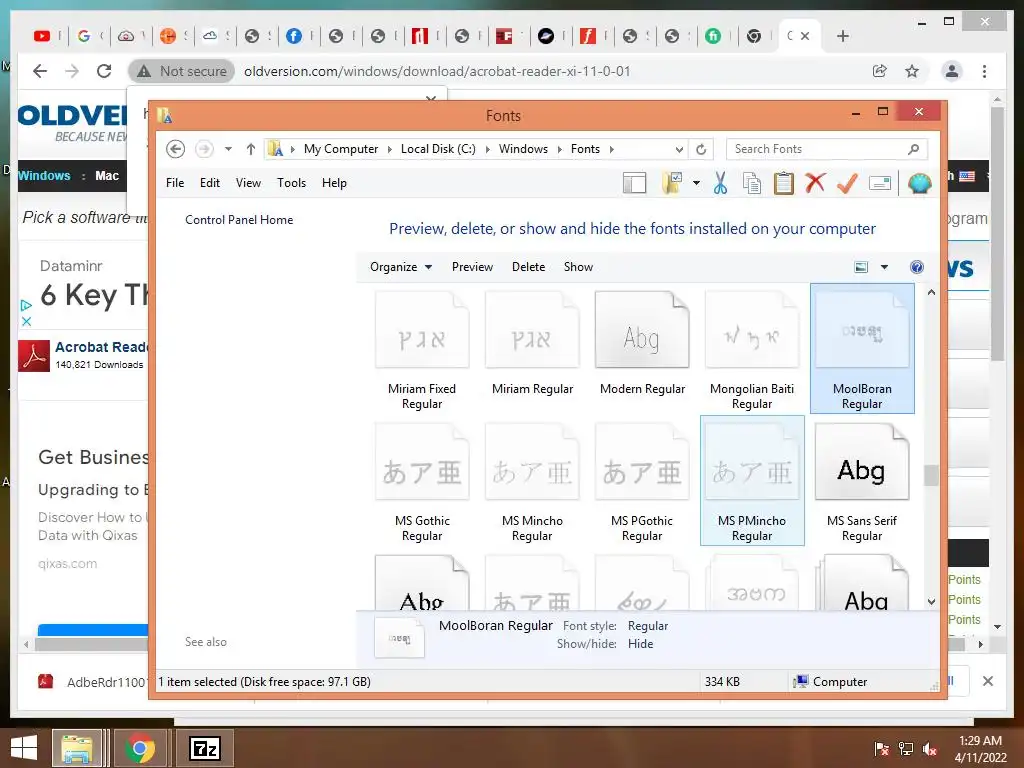The height and width of the screenshot is (768, 1024).
Task: Click the Back arrow in Fonts window
Action: (175, 149)
